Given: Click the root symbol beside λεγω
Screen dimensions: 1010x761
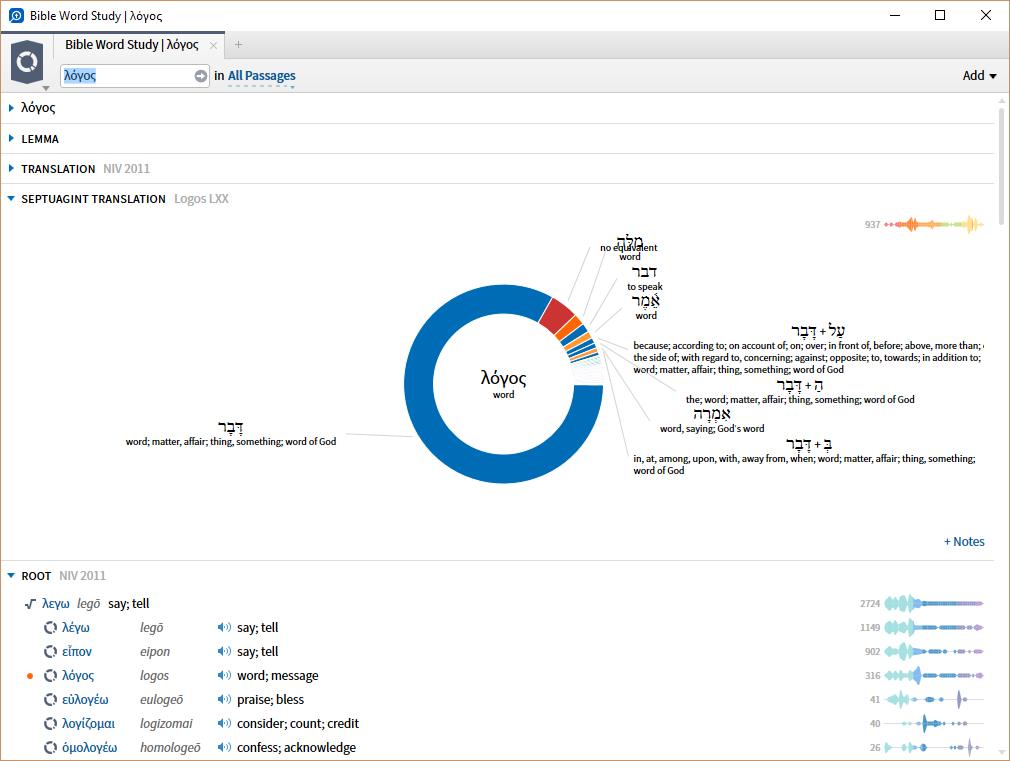Looking at the screenshot, I should click(30, 604).
